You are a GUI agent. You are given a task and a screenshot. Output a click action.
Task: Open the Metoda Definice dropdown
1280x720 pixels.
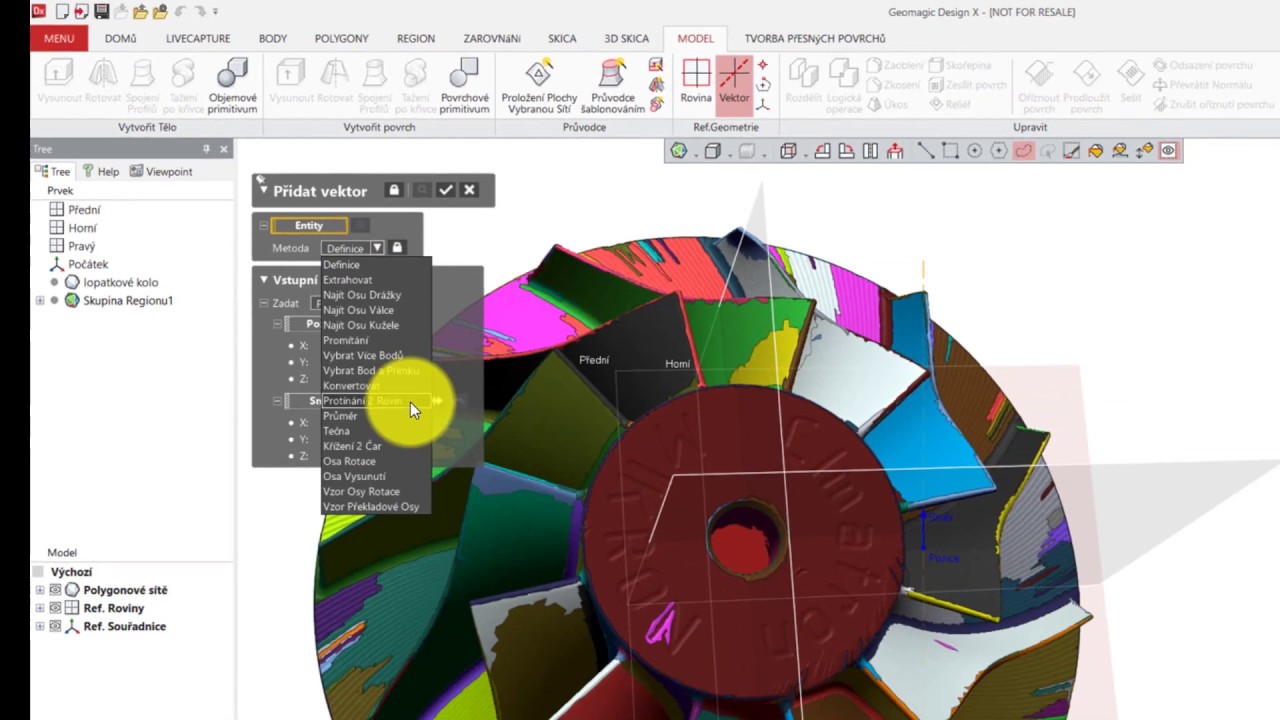377,247
